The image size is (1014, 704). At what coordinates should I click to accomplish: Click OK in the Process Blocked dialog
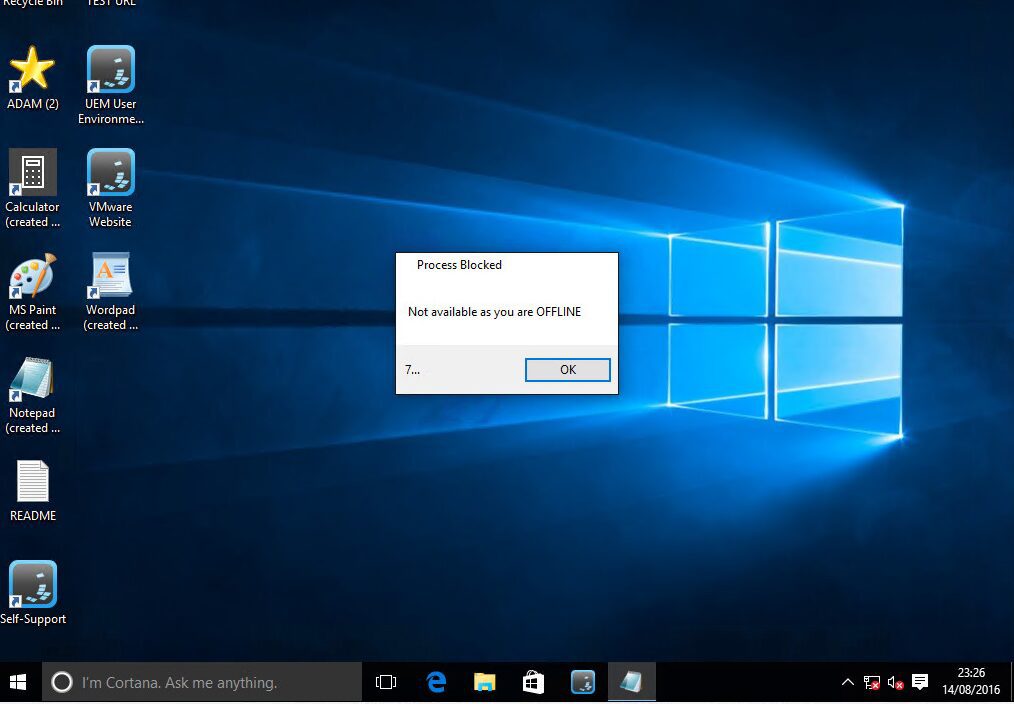567,370
